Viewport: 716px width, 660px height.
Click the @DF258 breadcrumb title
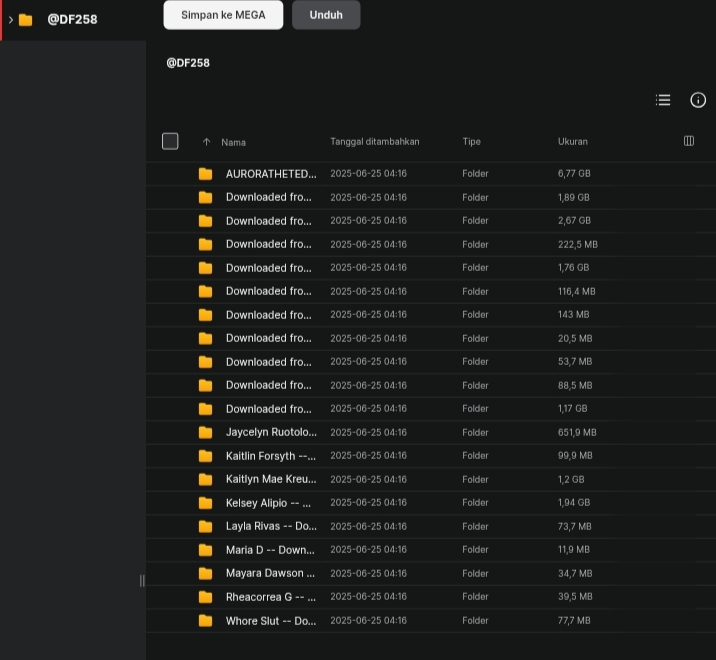(x=188, y=63)
